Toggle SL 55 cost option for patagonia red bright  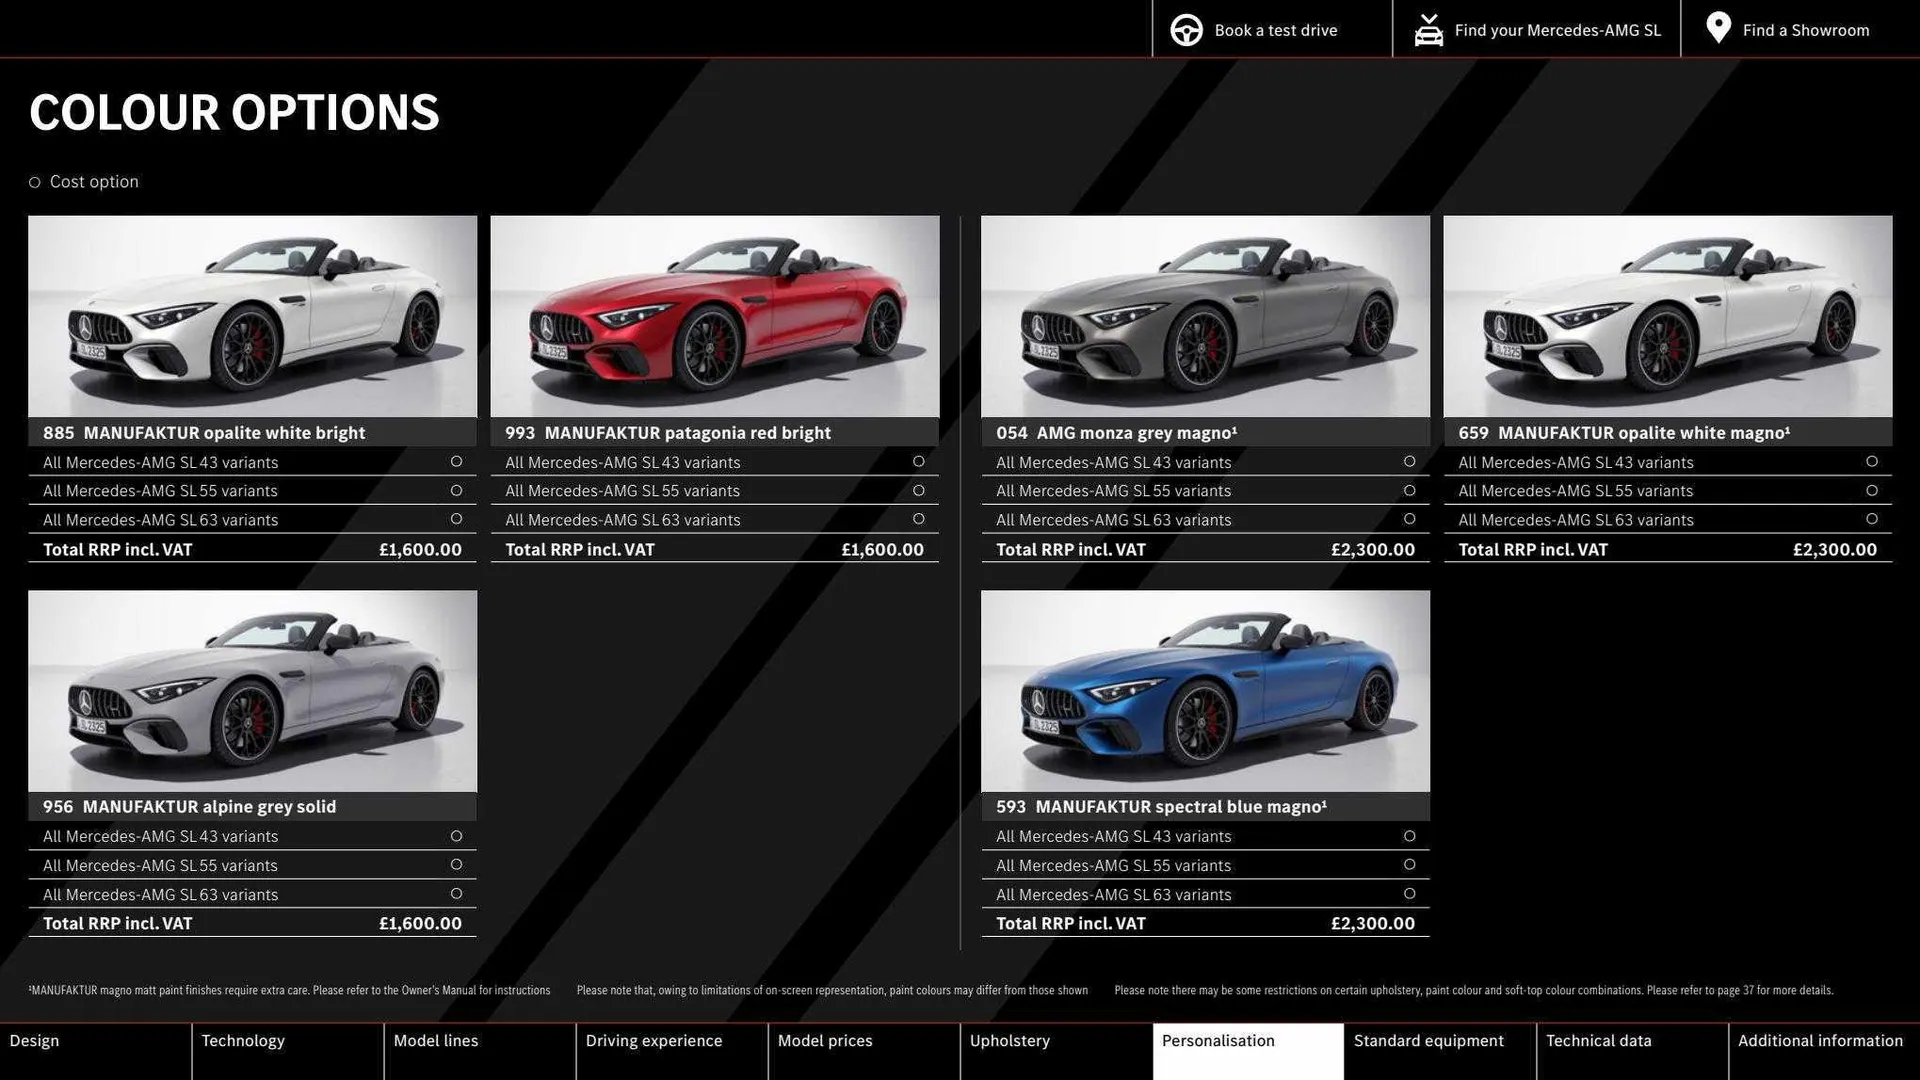(x=918, y=490)
